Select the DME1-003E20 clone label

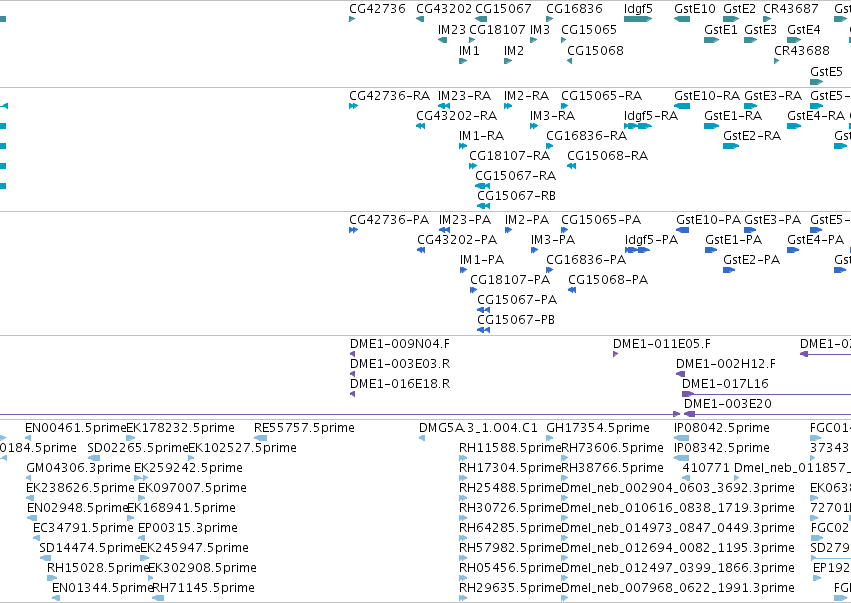(x=727, y=404)
